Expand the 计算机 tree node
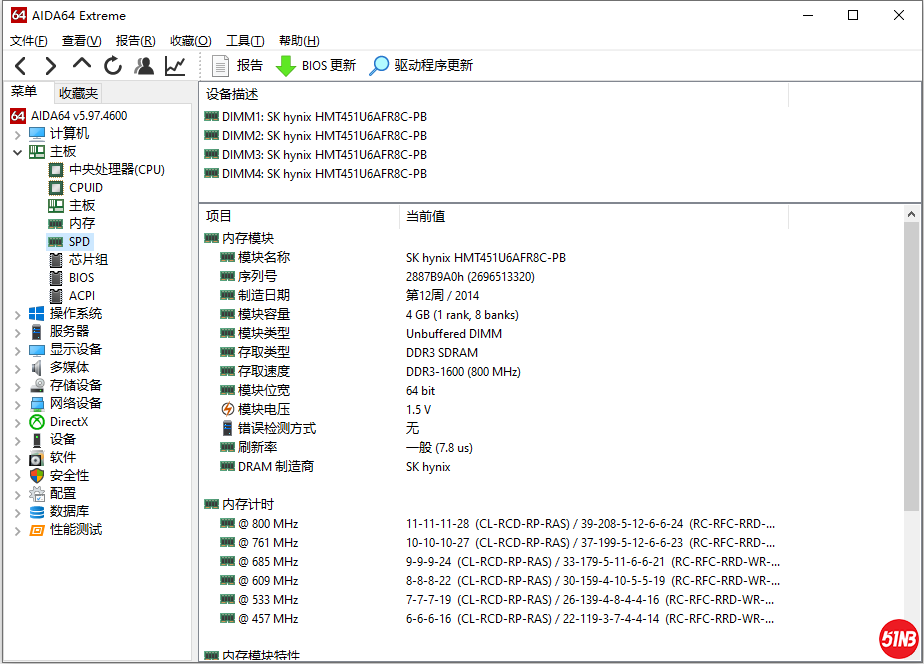Viewport: 924px width, 664px height. pos(17,134)
